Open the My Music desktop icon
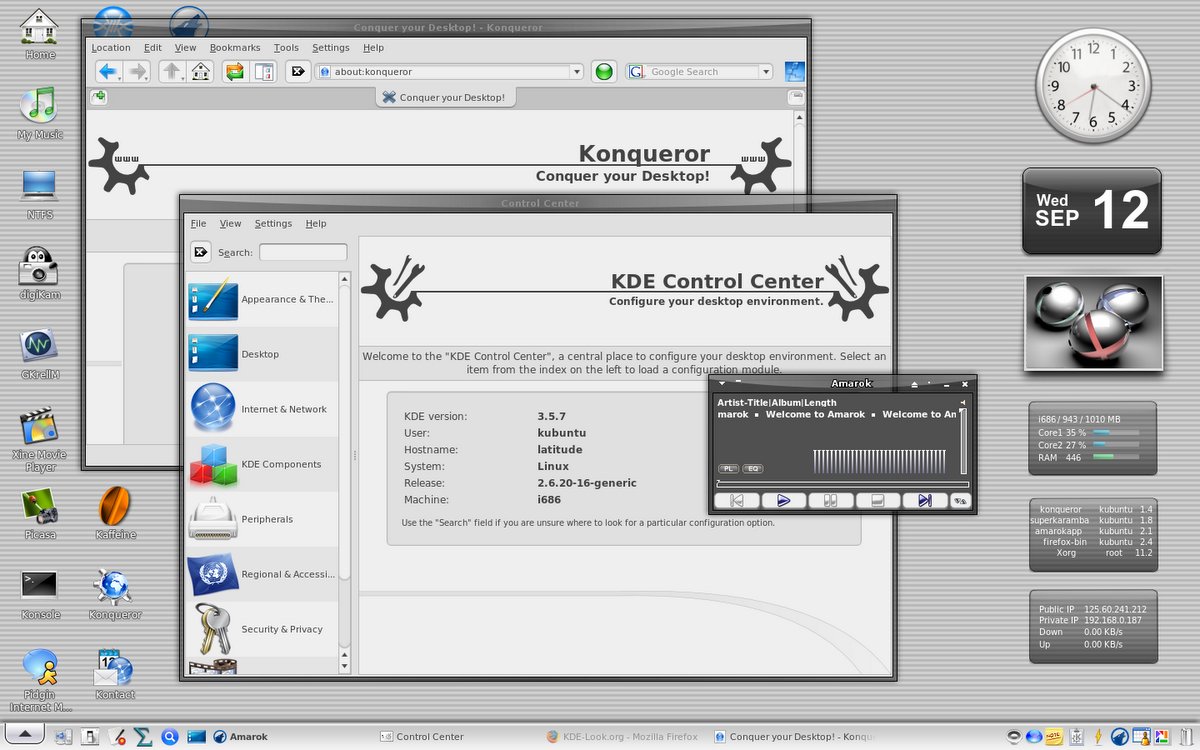The height and width of the screenshot is (750, 1200). coord(40,112)
